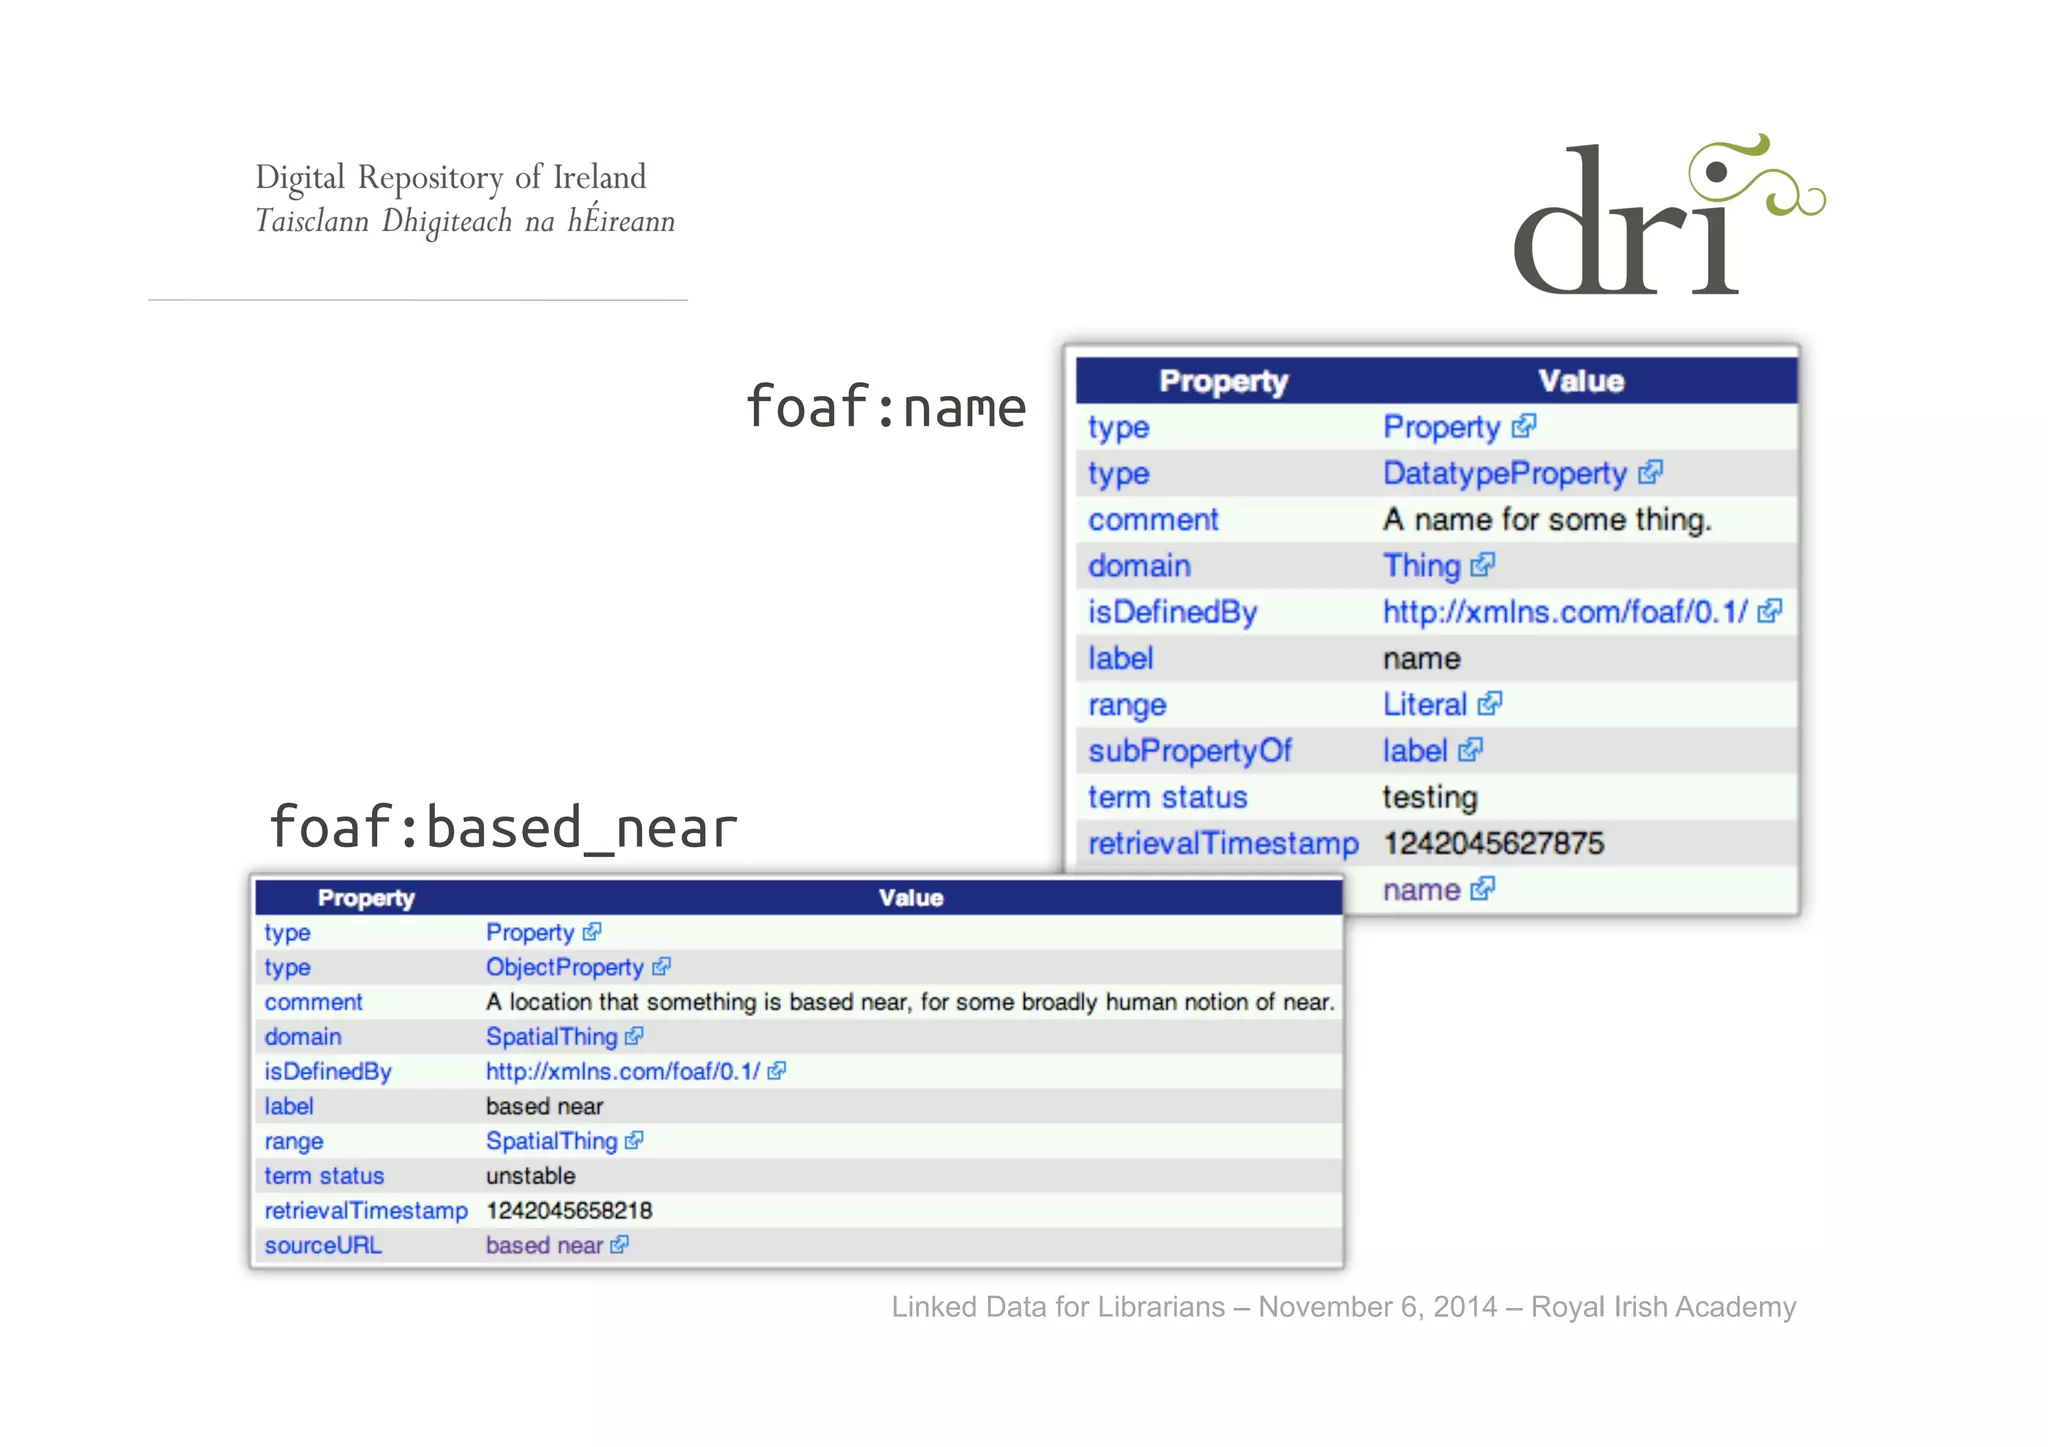Select the 'name' label value text
The width and height of the screenshot is (2048, 1447).
(1422, 659)
